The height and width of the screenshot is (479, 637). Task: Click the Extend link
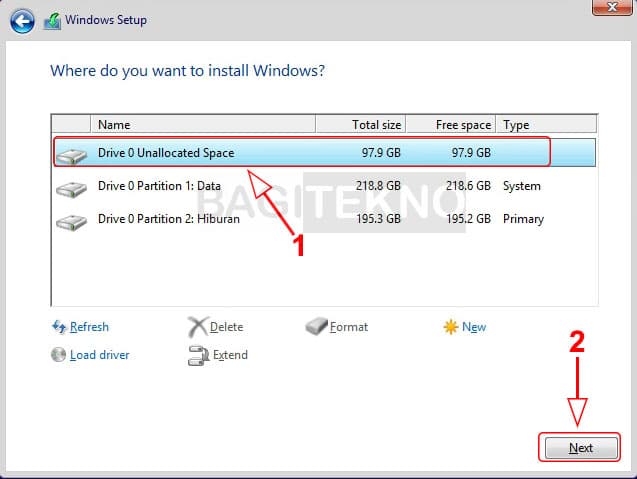click(x=230, y=355)
